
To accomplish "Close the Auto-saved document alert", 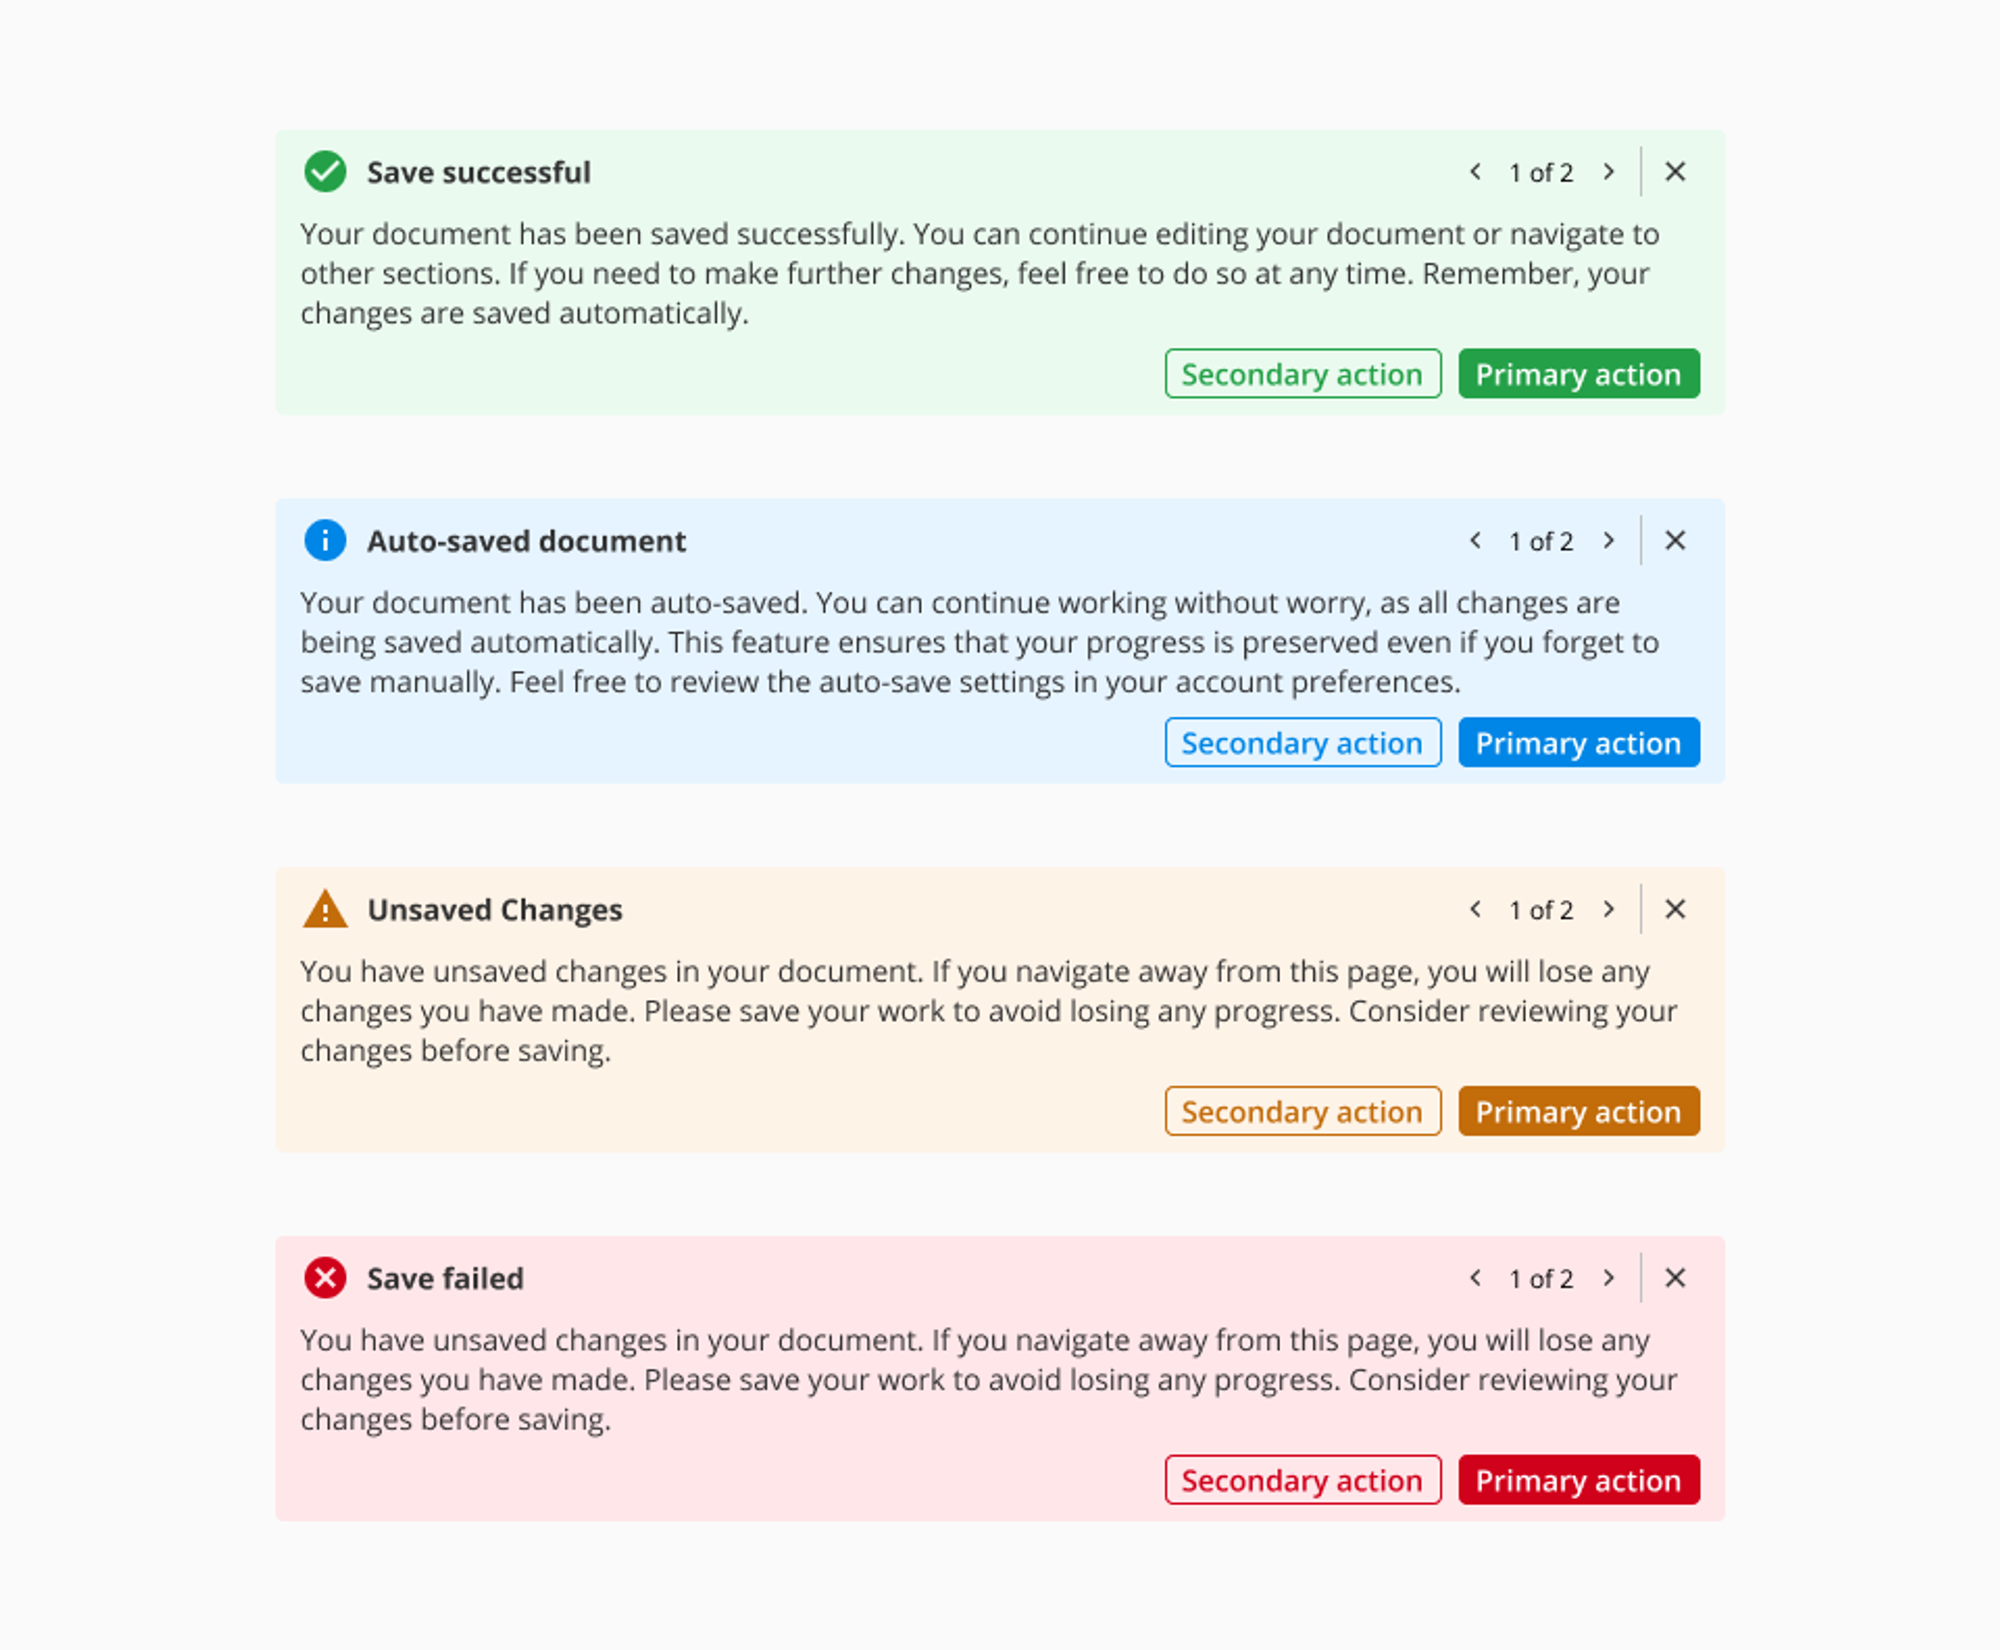I will click(x=1675, y=541).
